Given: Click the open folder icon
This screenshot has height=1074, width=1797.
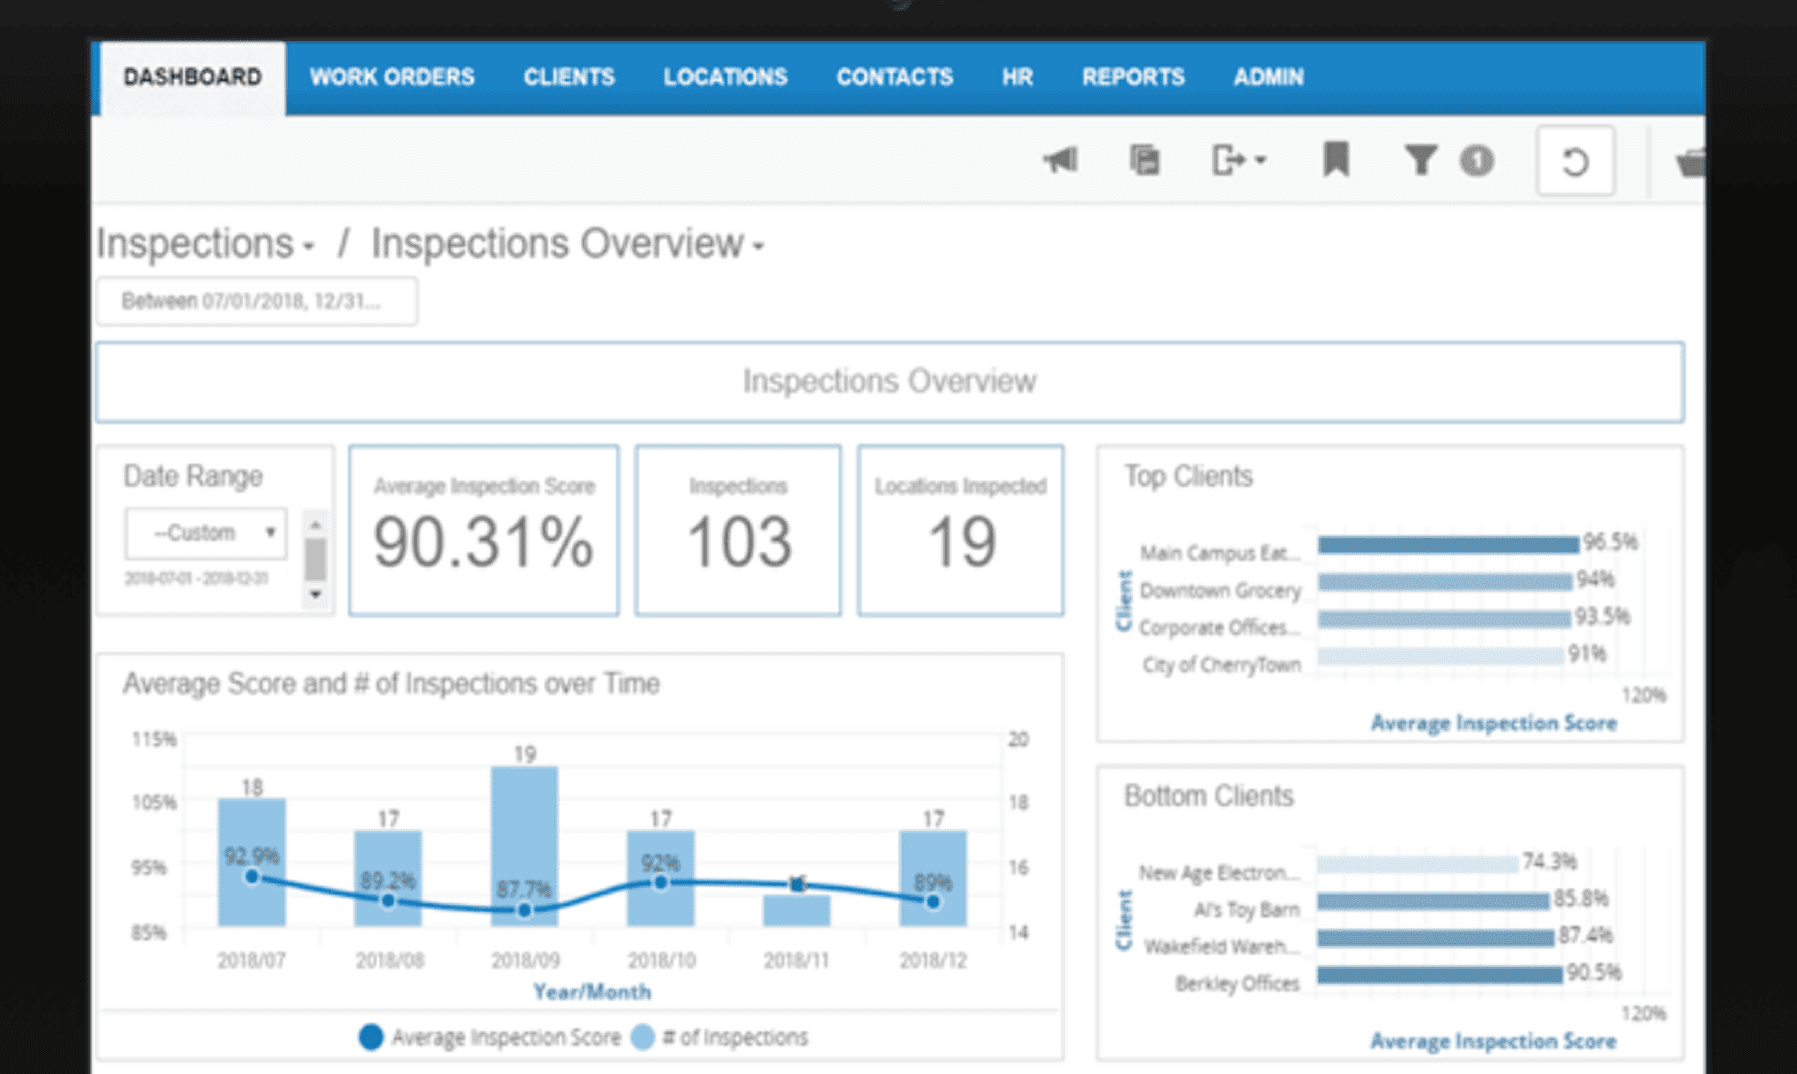Looking at the screenshot, I should (1690, 165).
